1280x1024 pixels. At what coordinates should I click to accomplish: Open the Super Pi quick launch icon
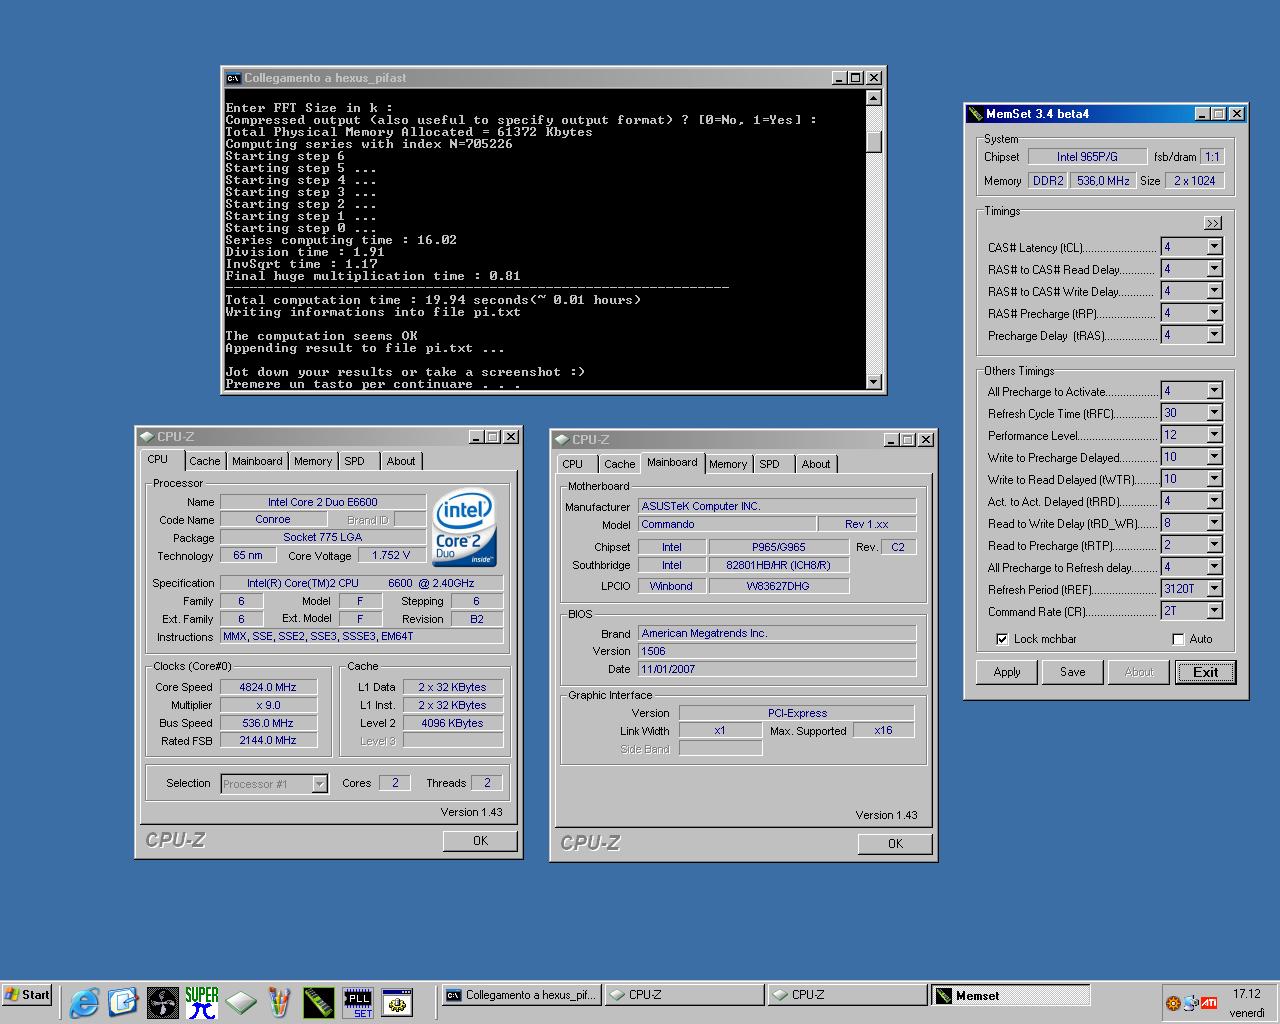tap(201, 1002)
